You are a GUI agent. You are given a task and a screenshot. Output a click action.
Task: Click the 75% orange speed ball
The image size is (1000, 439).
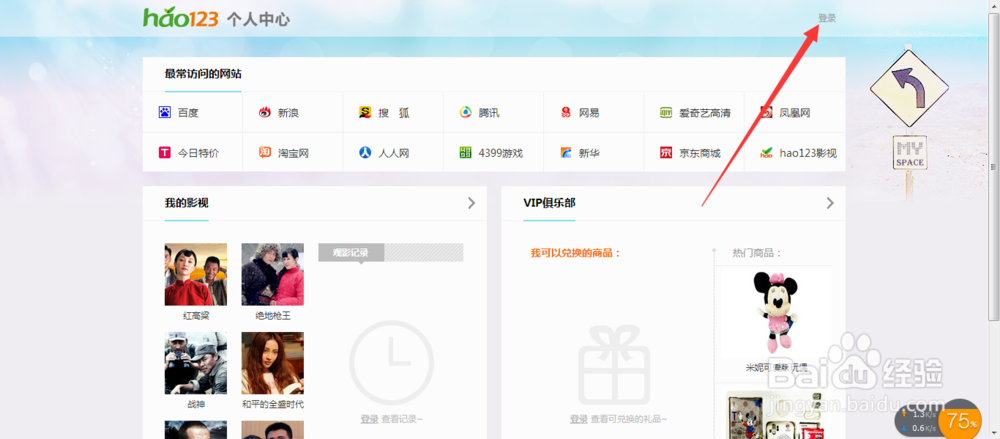click(962, 420)
